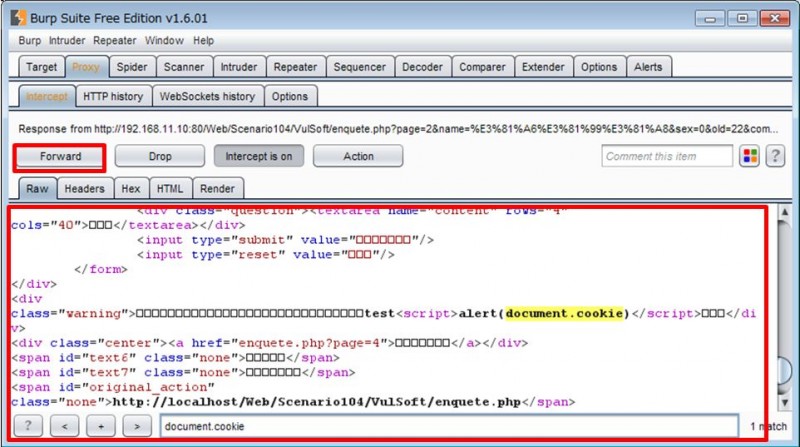Click the help question mark beside comment field
800x447 pixels.
pos(775,156)
